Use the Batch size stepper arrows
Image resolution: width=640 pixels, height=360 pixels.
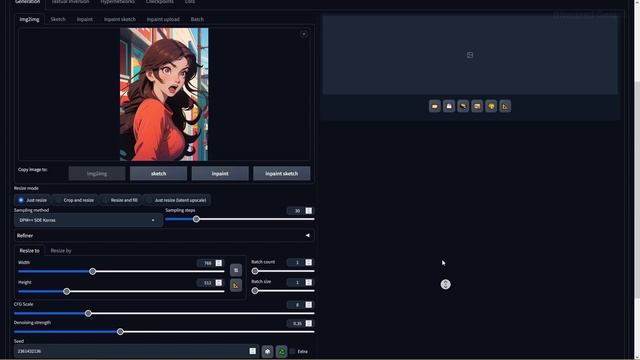point(309,282)
